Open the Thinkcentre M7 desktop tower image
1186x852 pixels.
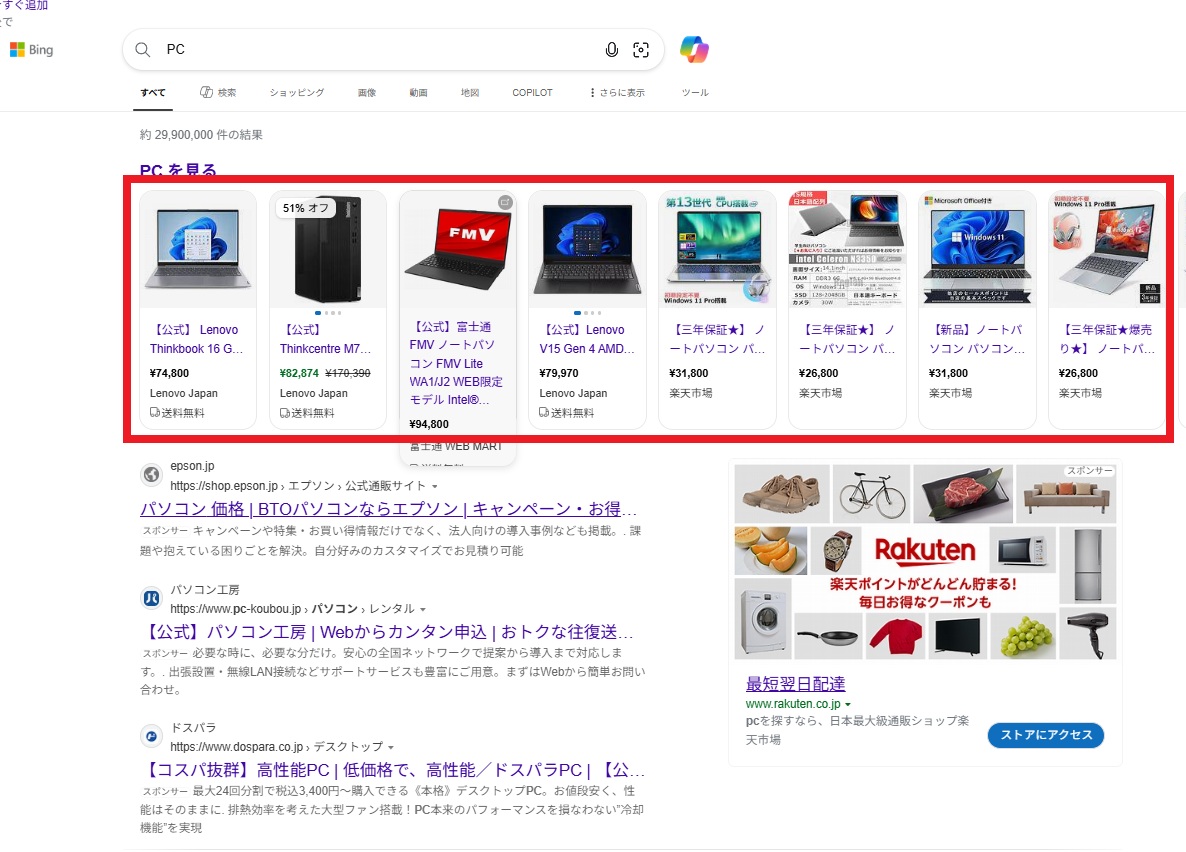tap(328, 249)
